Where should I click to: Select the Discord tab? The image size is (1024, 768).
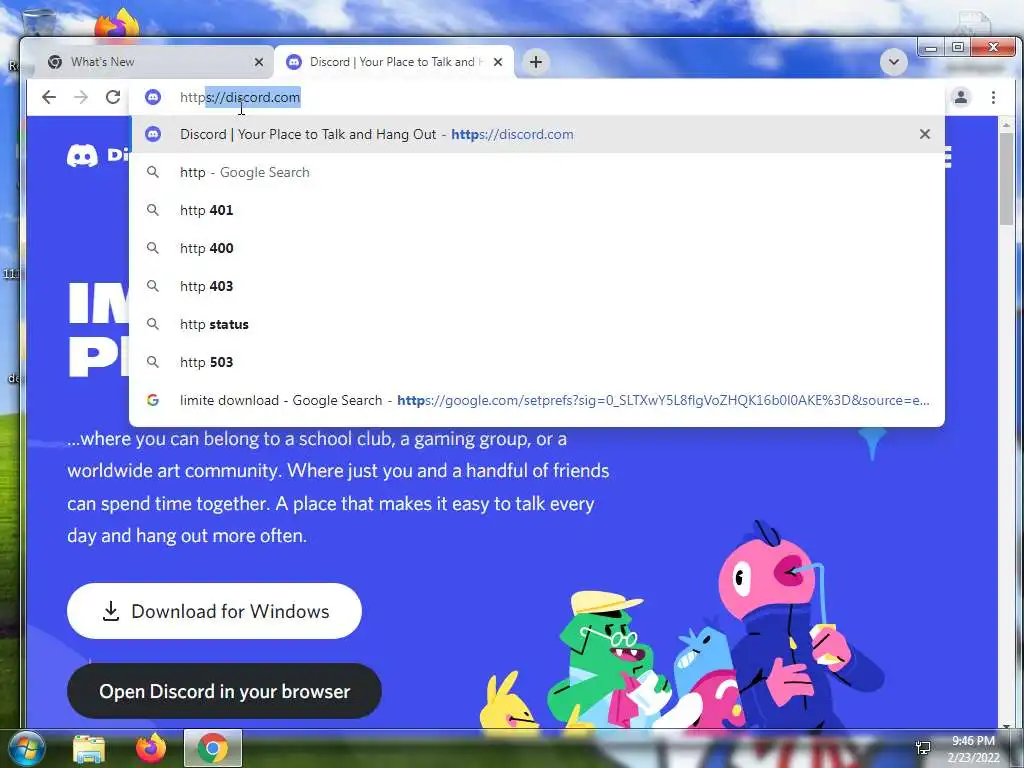[394, 62]
